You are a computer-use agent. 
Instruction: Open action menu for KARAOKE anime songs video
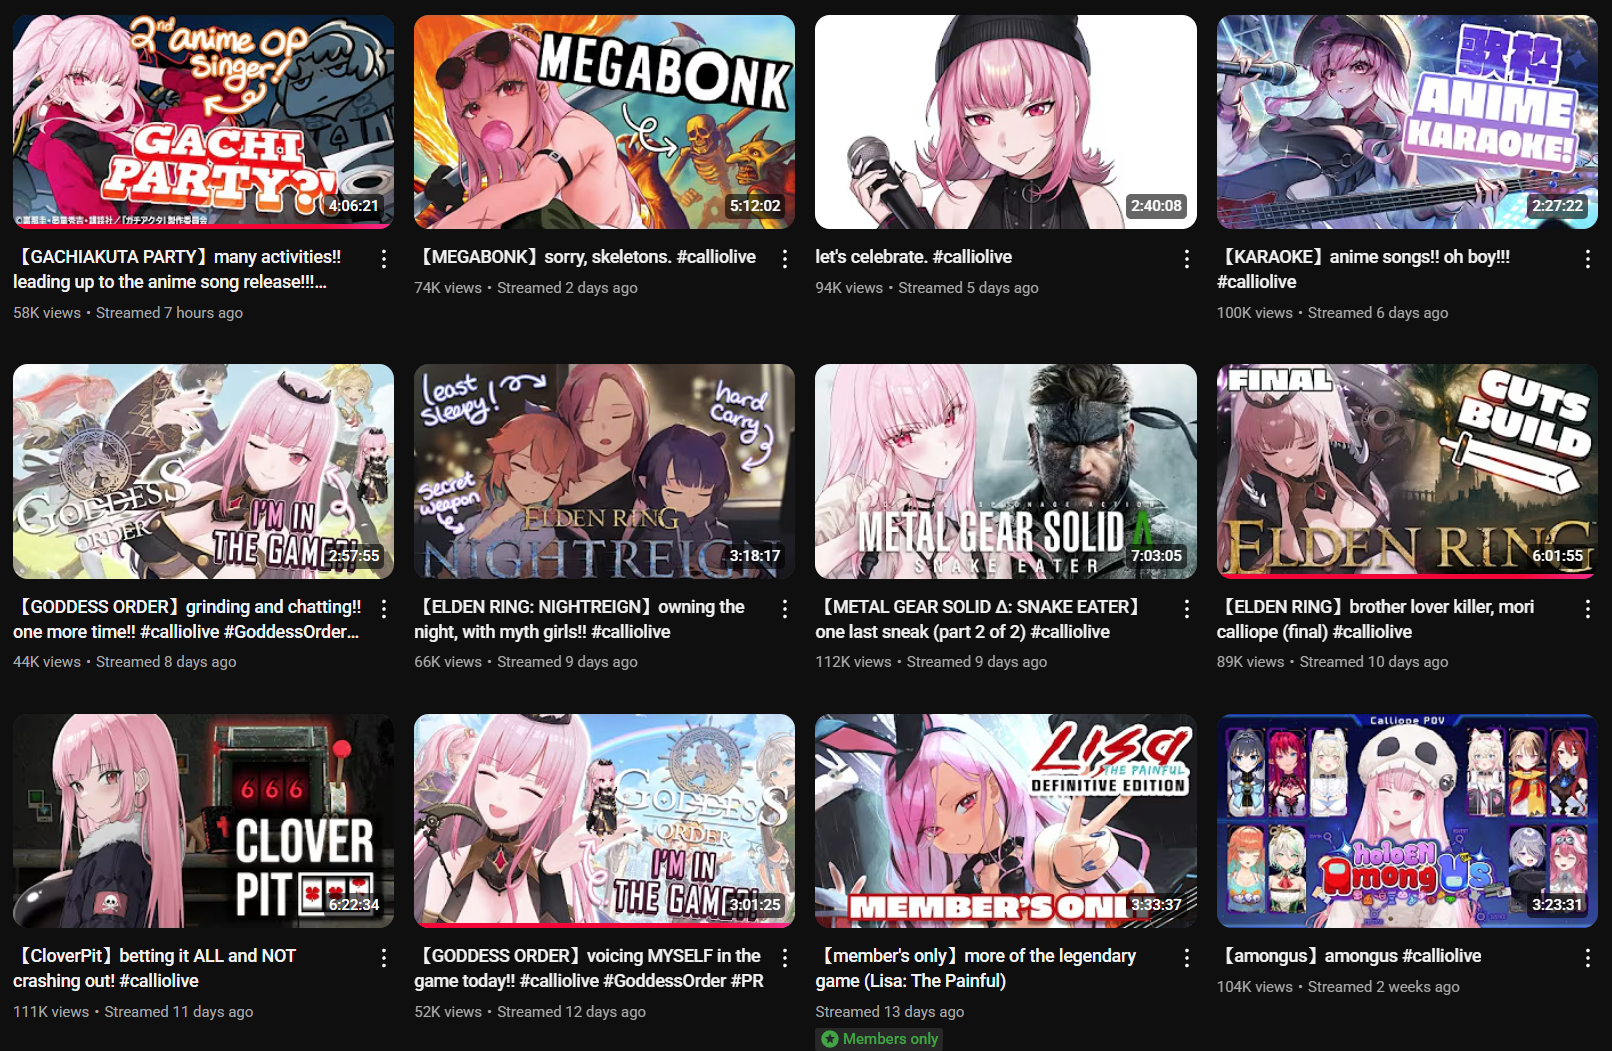pyautogui.click(x=1588, y=259)
